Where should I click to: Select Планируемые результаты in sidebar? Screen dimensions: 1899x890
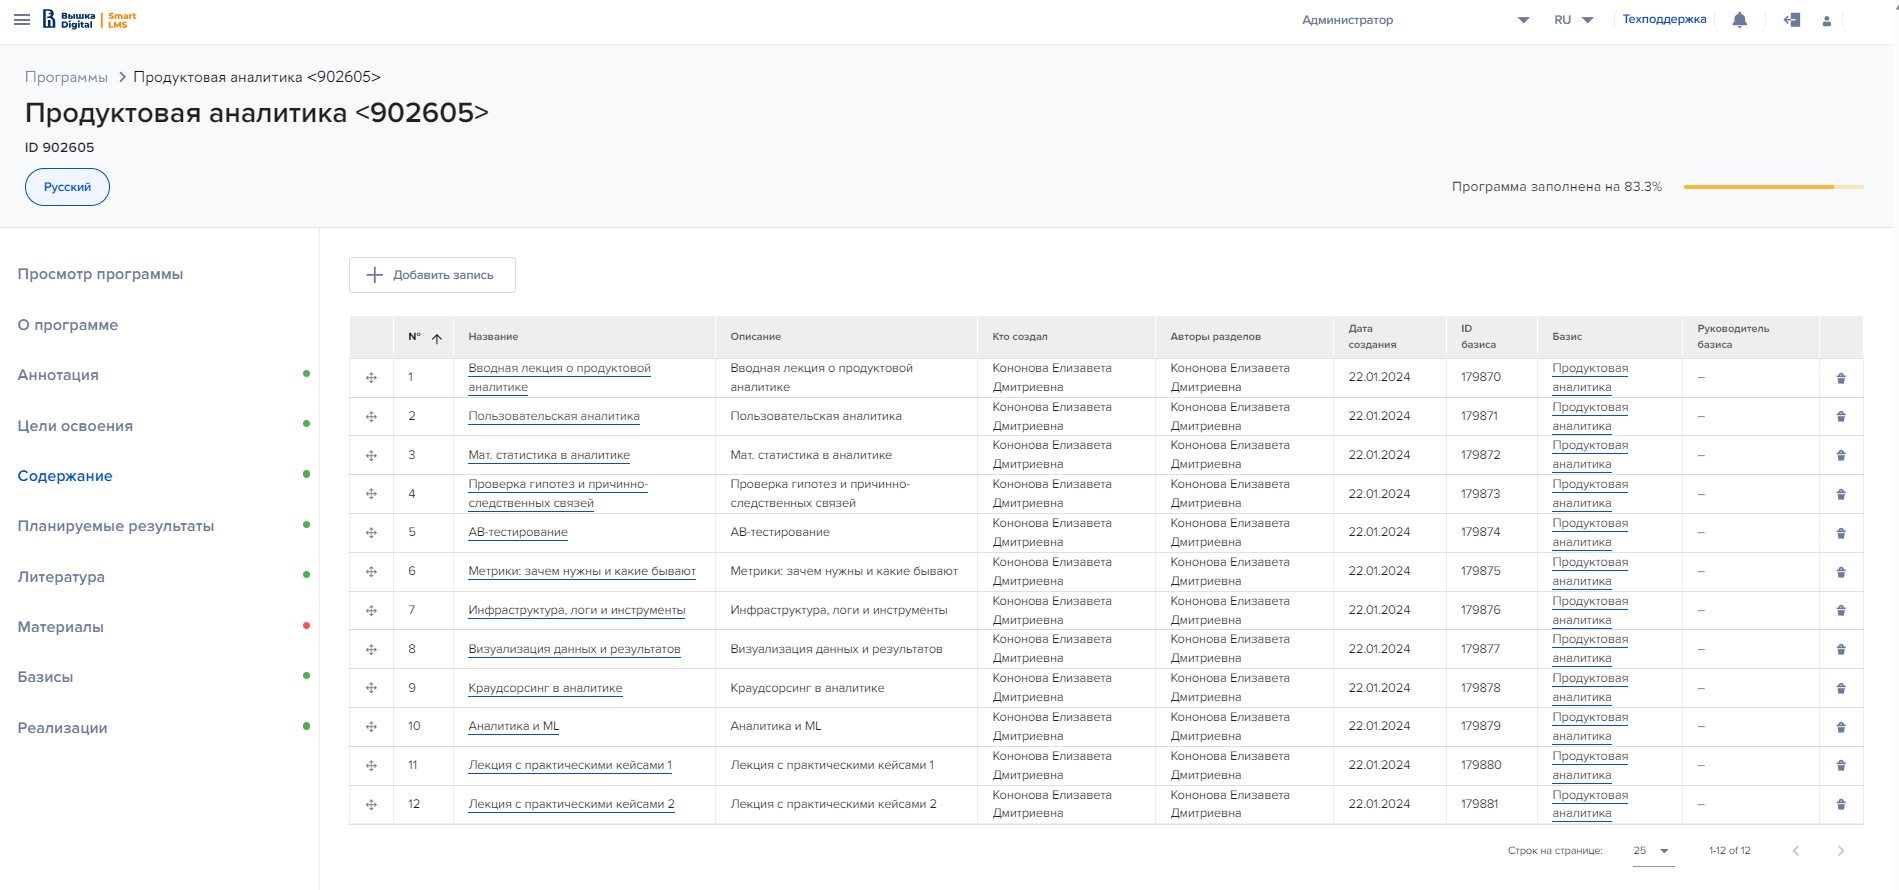tap(116, 526)
